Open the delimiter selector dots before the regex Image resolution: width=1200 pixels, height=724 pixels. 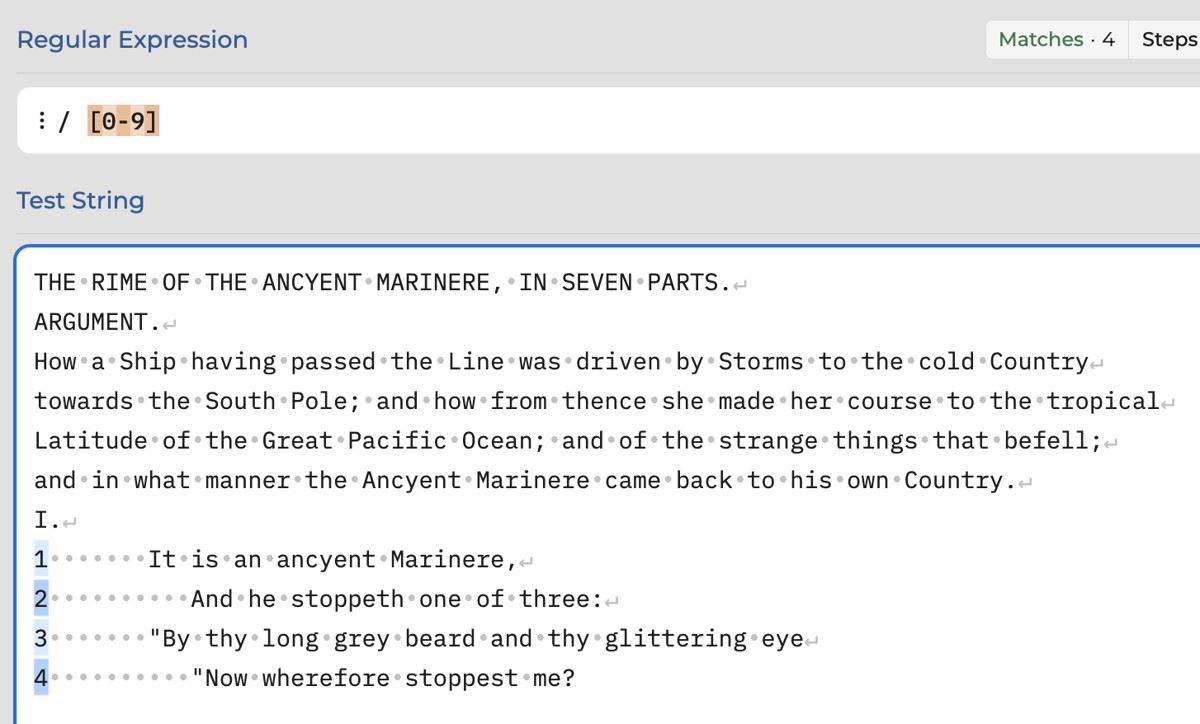[x=42, y=122]
